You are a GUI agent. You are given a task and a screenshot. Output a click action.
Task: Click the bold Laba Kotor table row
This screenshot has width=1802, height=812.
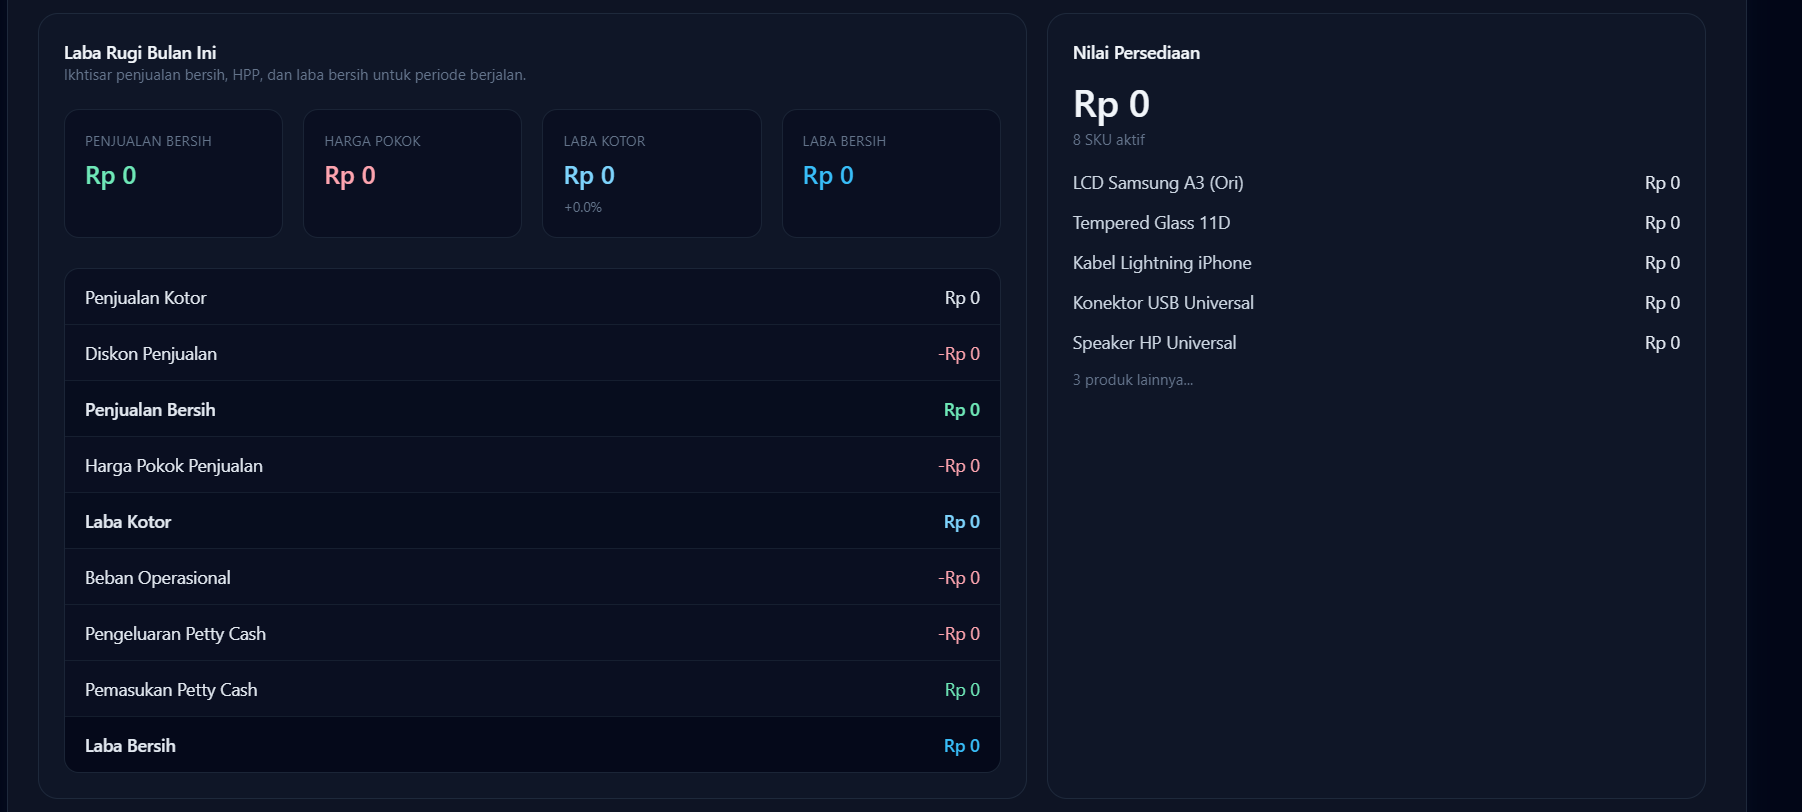point(532,522)
